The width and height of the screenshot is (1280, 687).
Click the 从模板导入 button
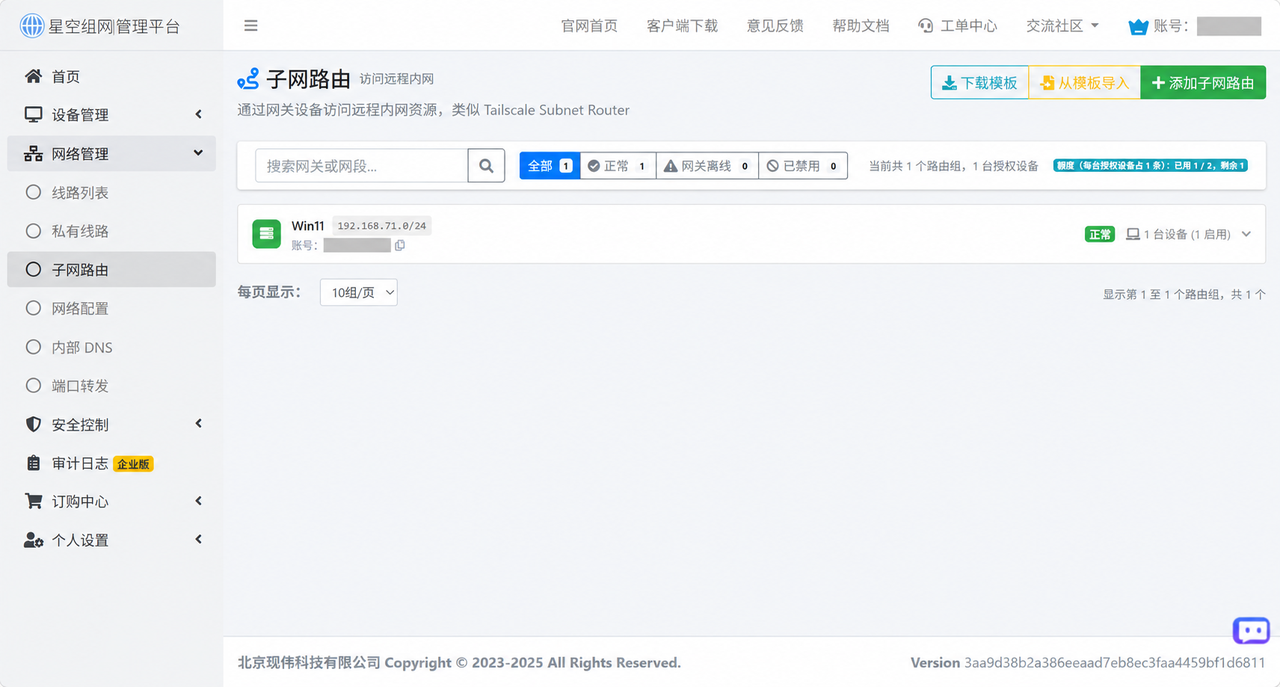pyautogui.click(x=1085, y=83)
